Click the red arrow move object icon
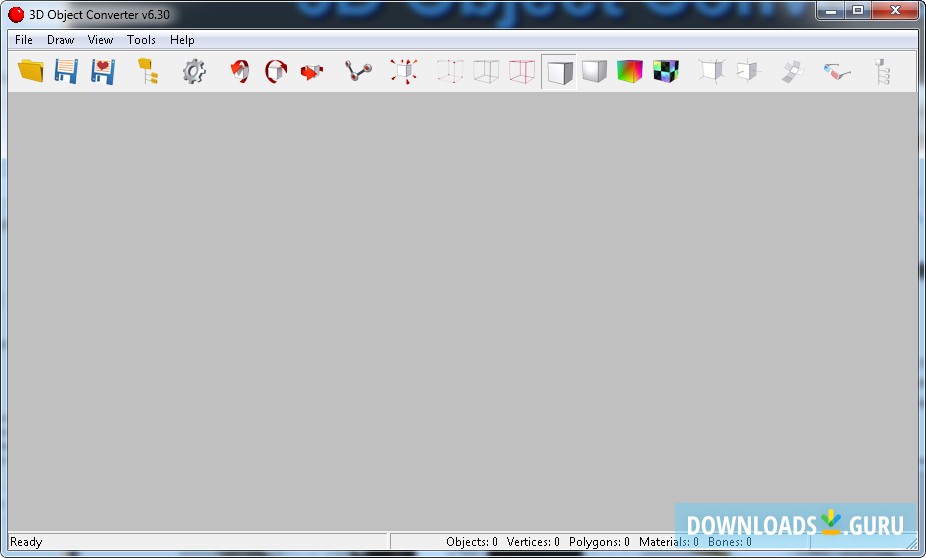The image size is (926, 558). click(312, 72)
